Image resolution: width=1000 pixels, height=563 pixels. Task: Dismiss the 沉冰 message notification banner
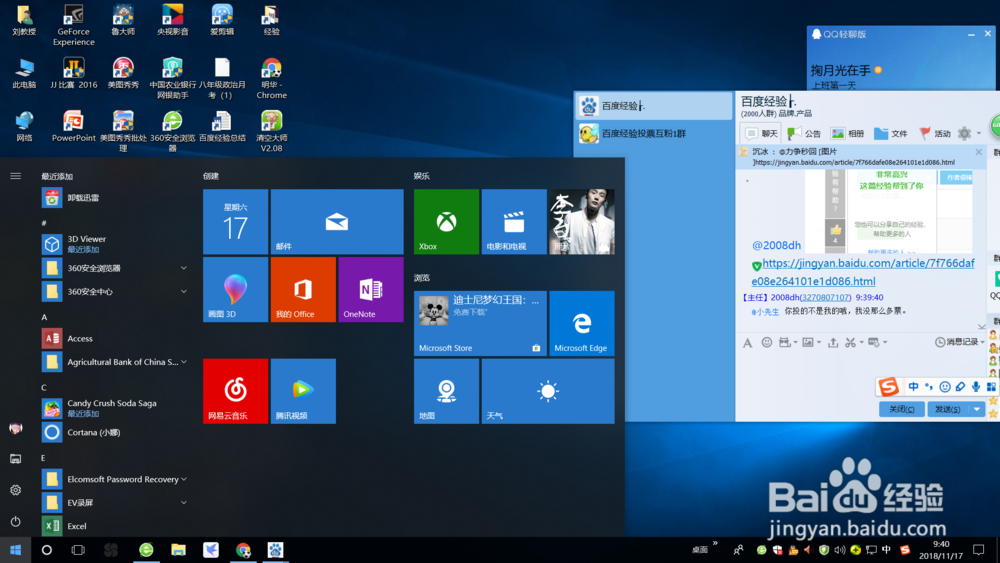pos(979,152)
